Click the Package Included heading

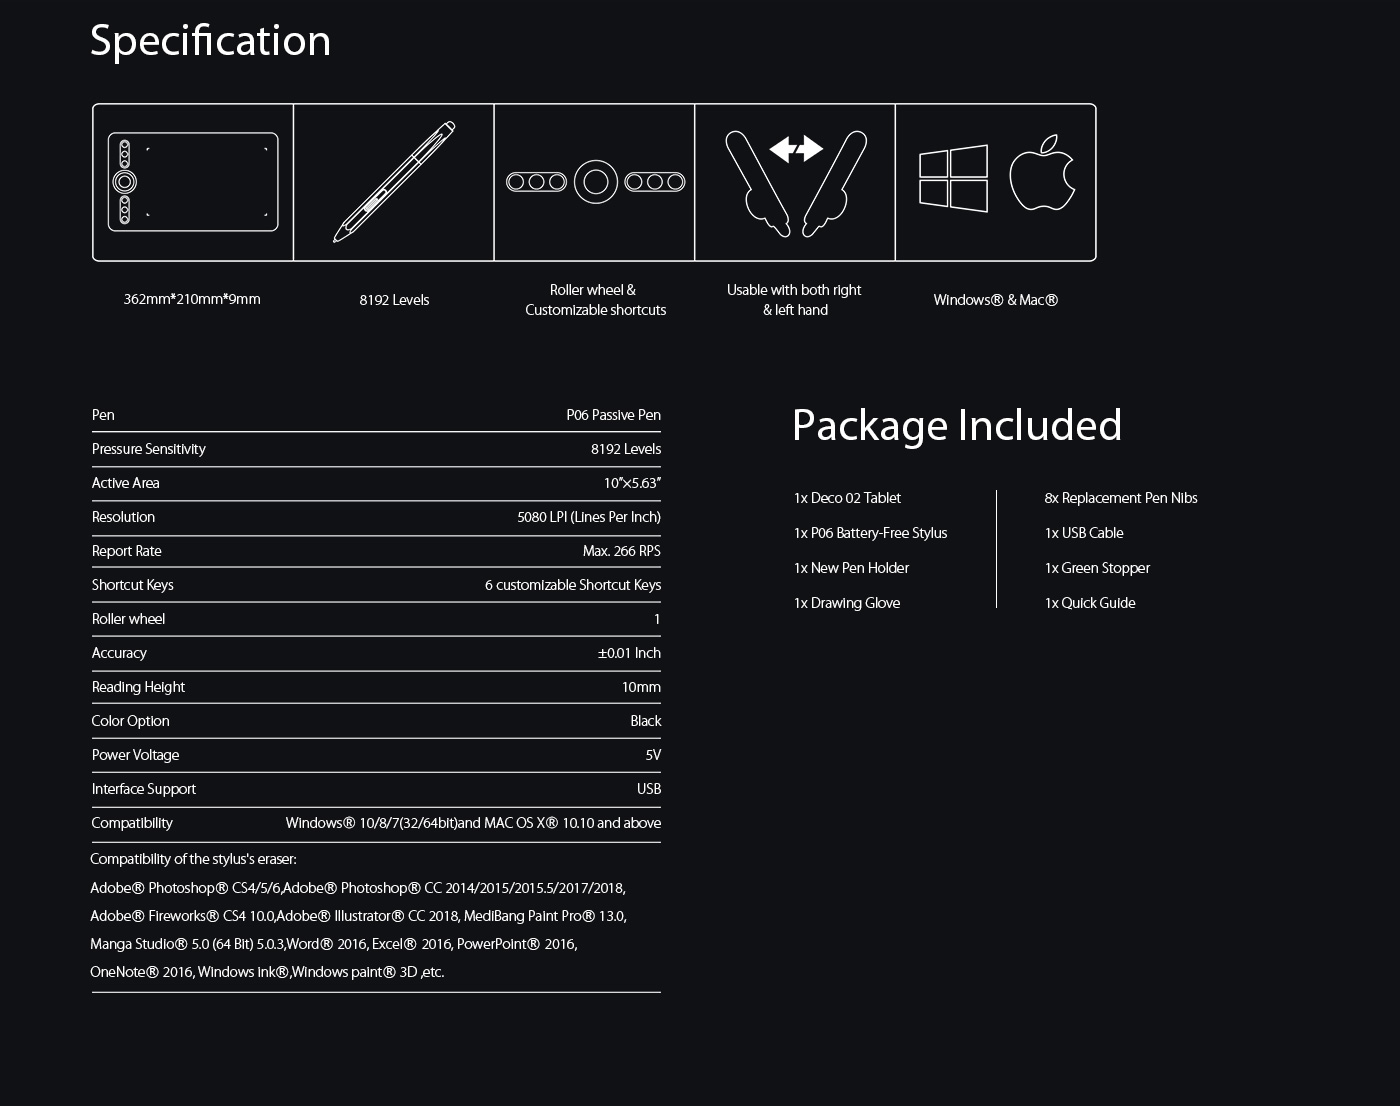point(957,425)
